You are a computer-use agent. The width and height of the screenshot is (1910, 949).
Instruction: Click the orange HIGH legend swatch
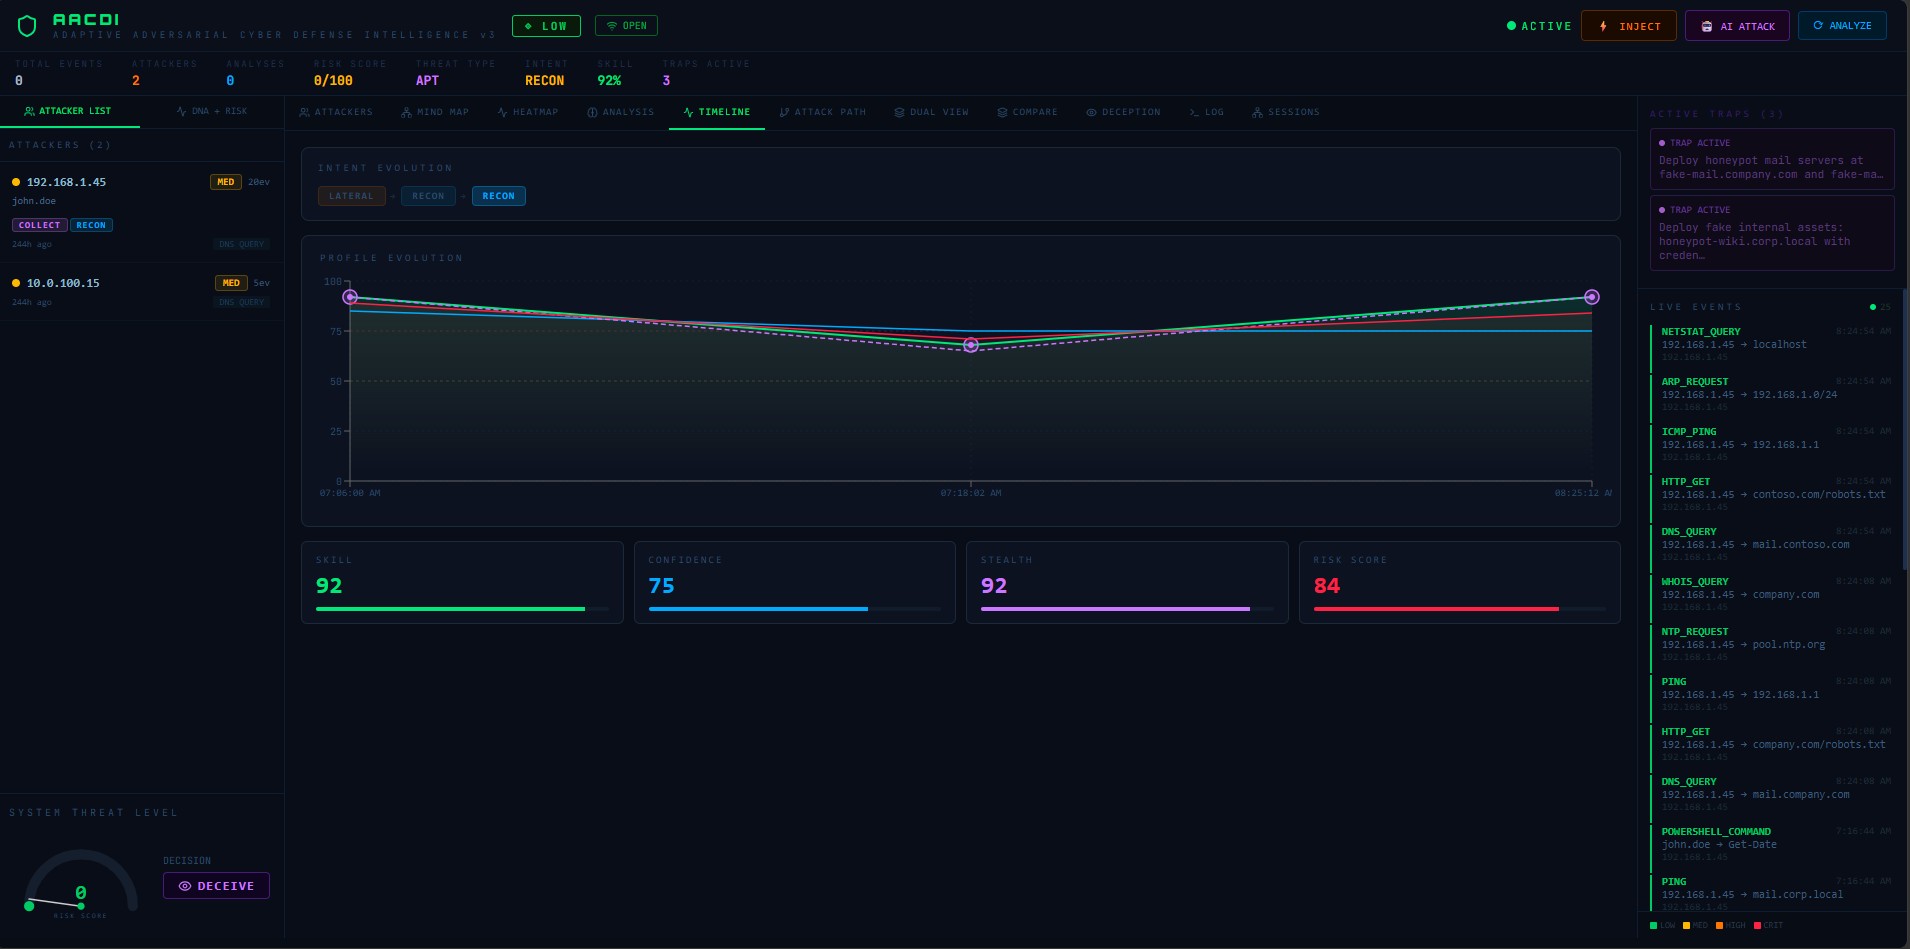point(1719,925)
